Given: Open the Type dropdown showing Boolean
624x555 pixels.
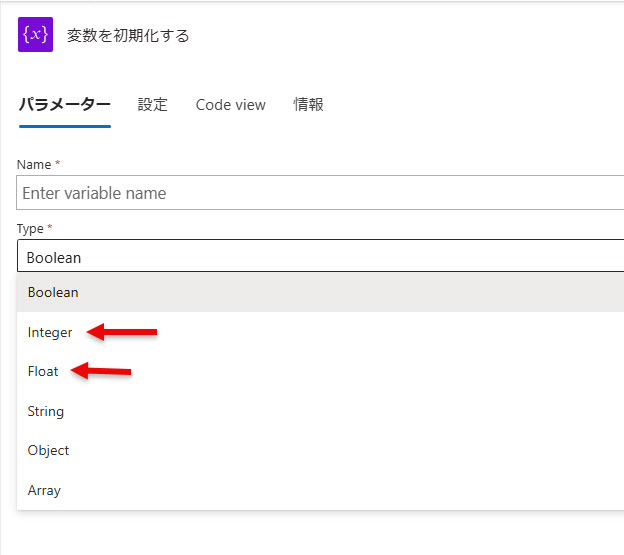Looking at the screenshot, I should tap(320, 256).
